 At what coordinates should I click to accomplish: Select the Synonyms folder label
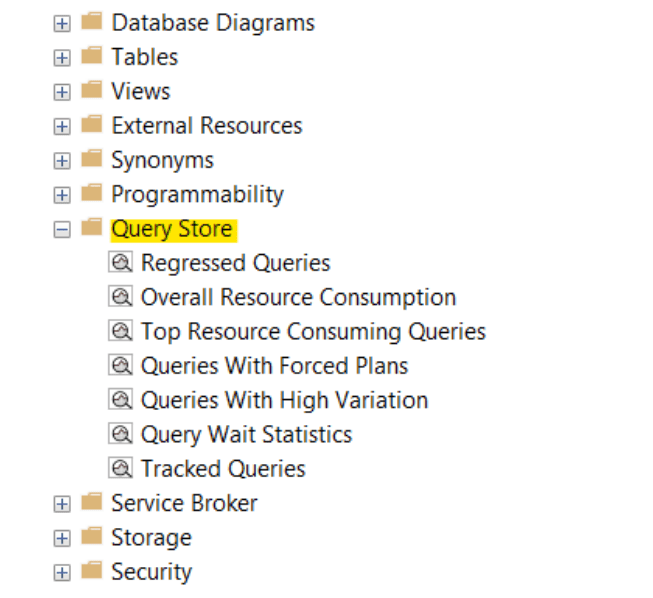point(163,161)
